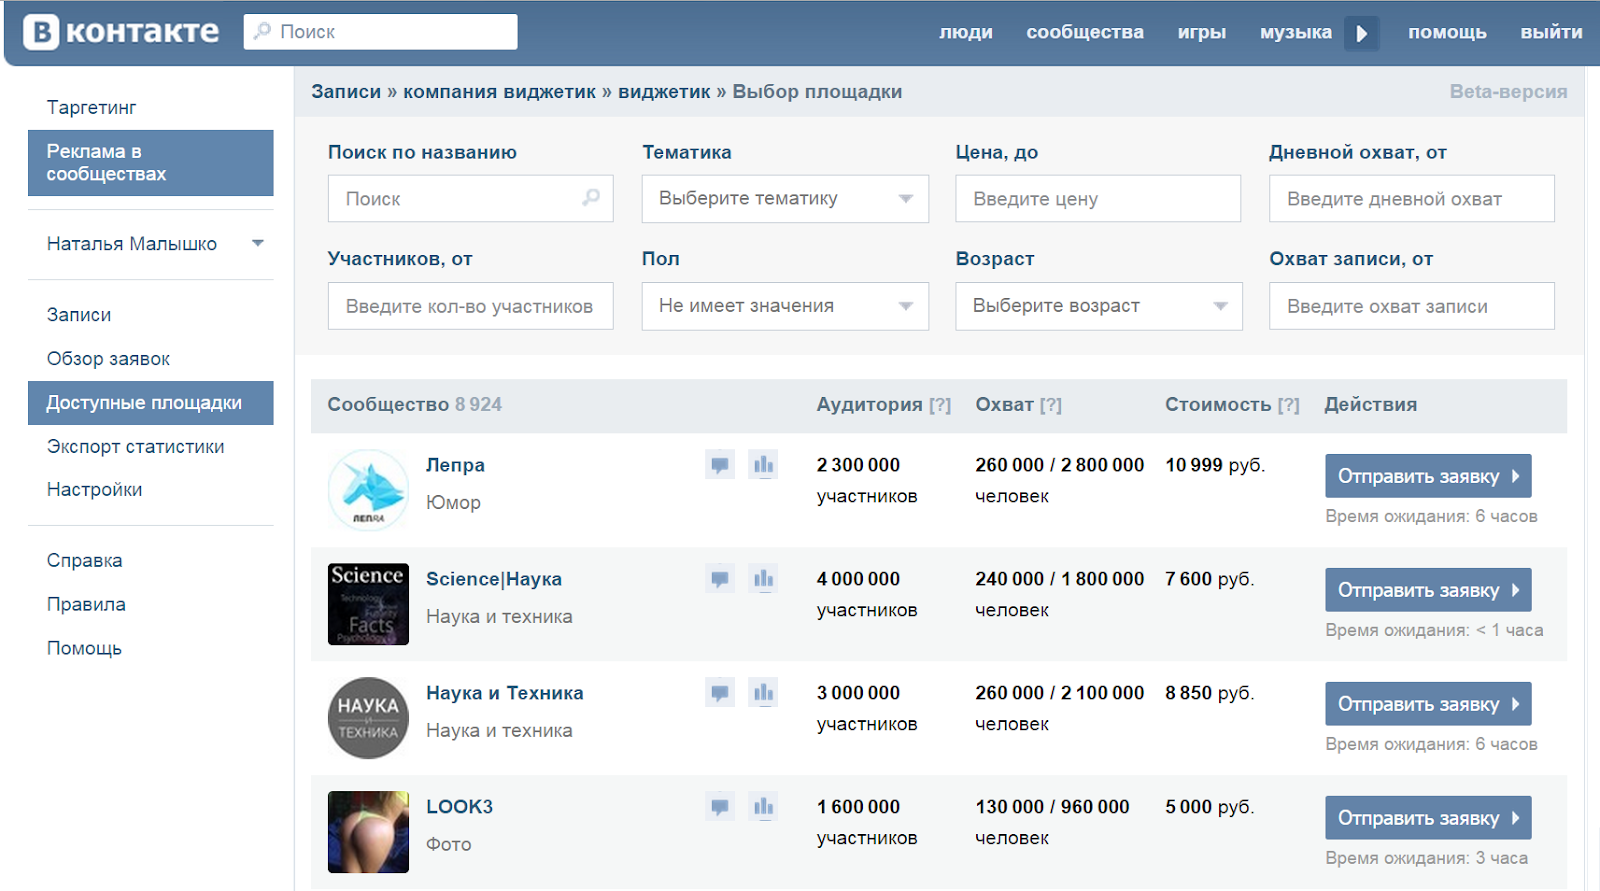Send request to Лепра community
Viewport: 1600px width, 891px height.
1427,477
